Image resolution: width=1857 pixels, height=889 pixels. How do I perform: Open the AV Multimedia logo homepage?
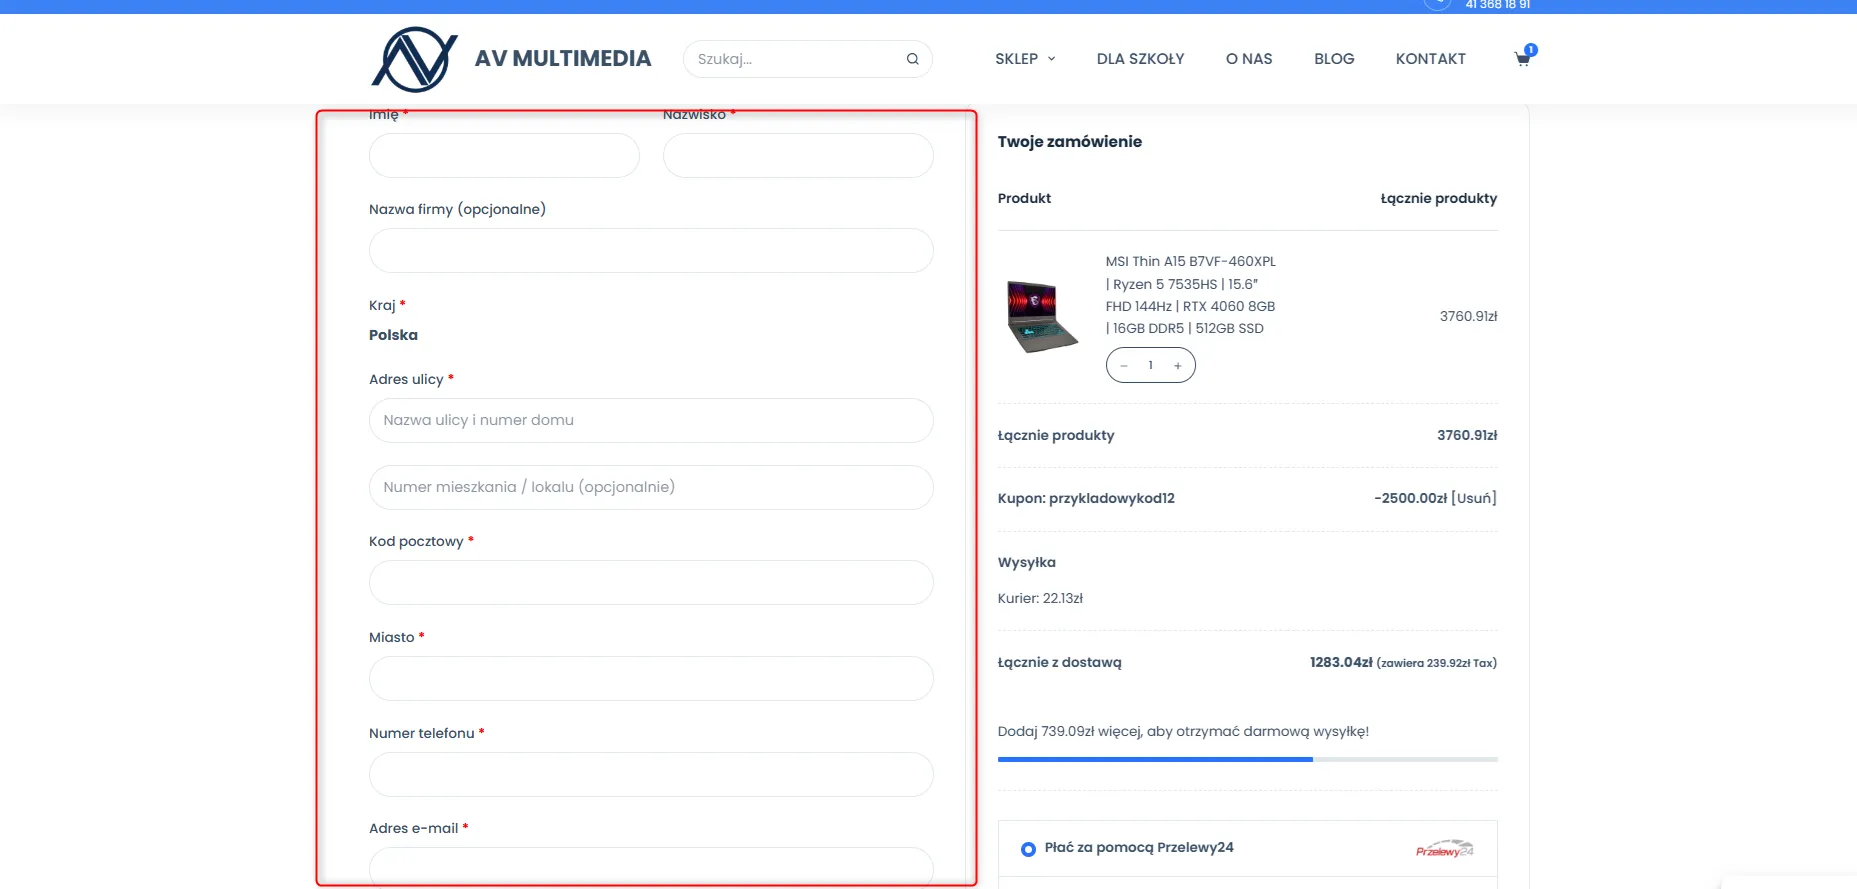(x=415, y=59)
